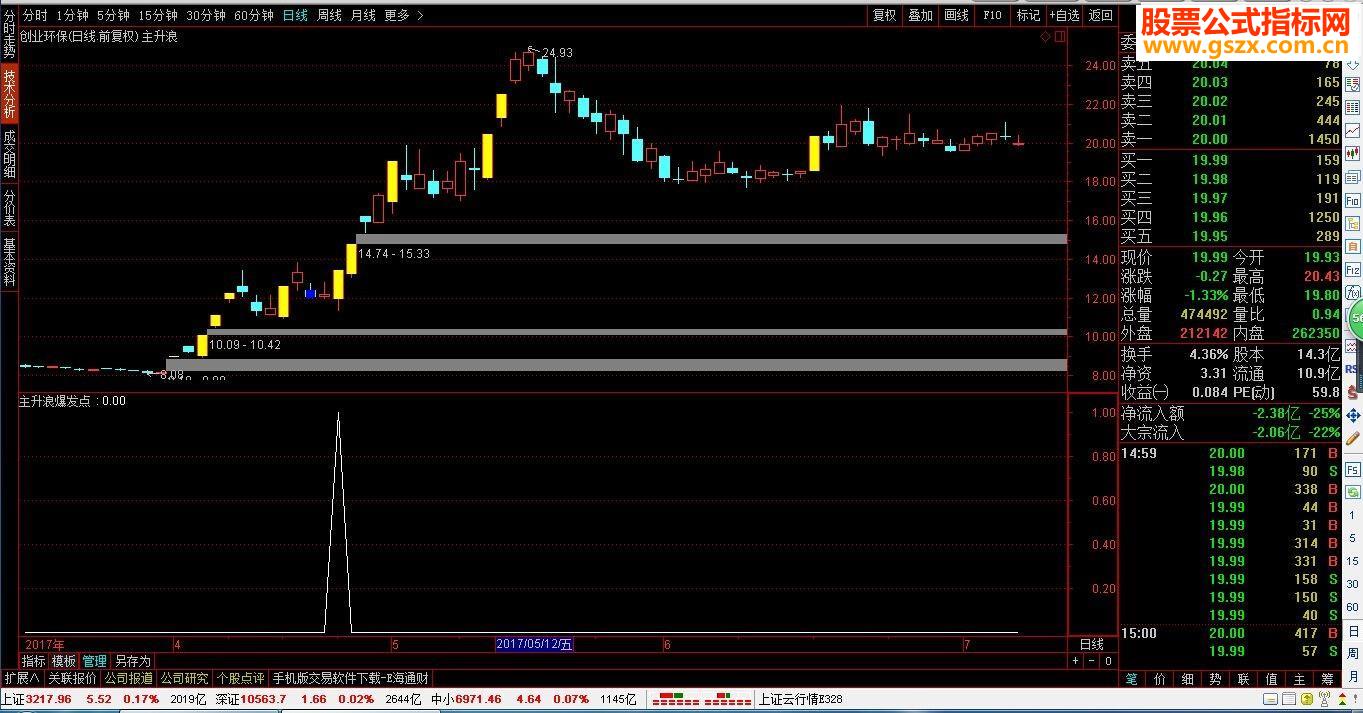The width and height of the screenshot is (1363, 713).
Task: Open the F10 company info icon in right sidebar
Action: coord(1352,200)
